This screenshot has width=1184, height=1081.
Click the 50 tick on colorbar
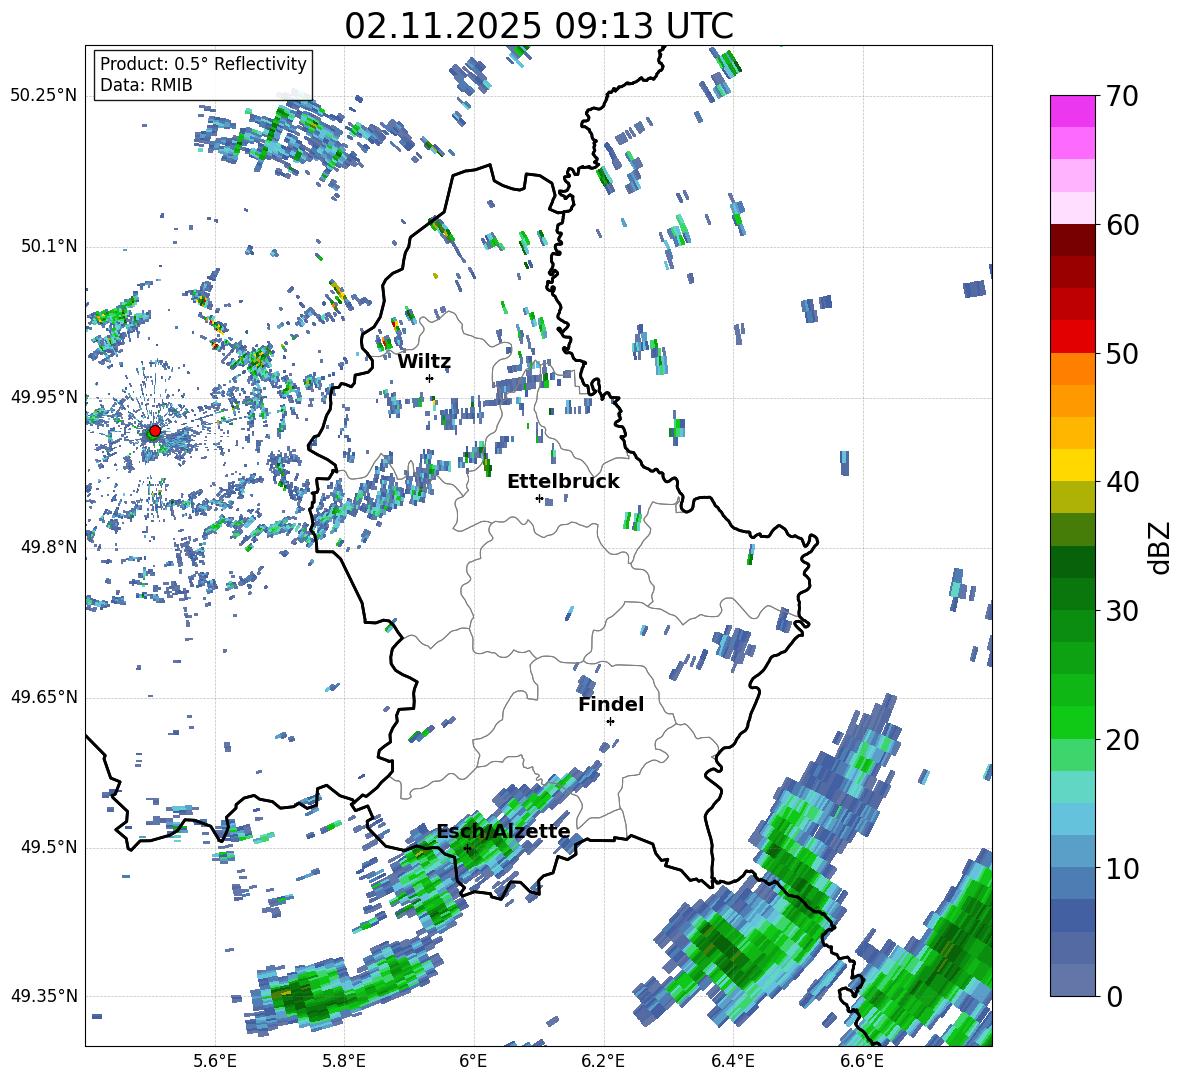[1122, 353]
